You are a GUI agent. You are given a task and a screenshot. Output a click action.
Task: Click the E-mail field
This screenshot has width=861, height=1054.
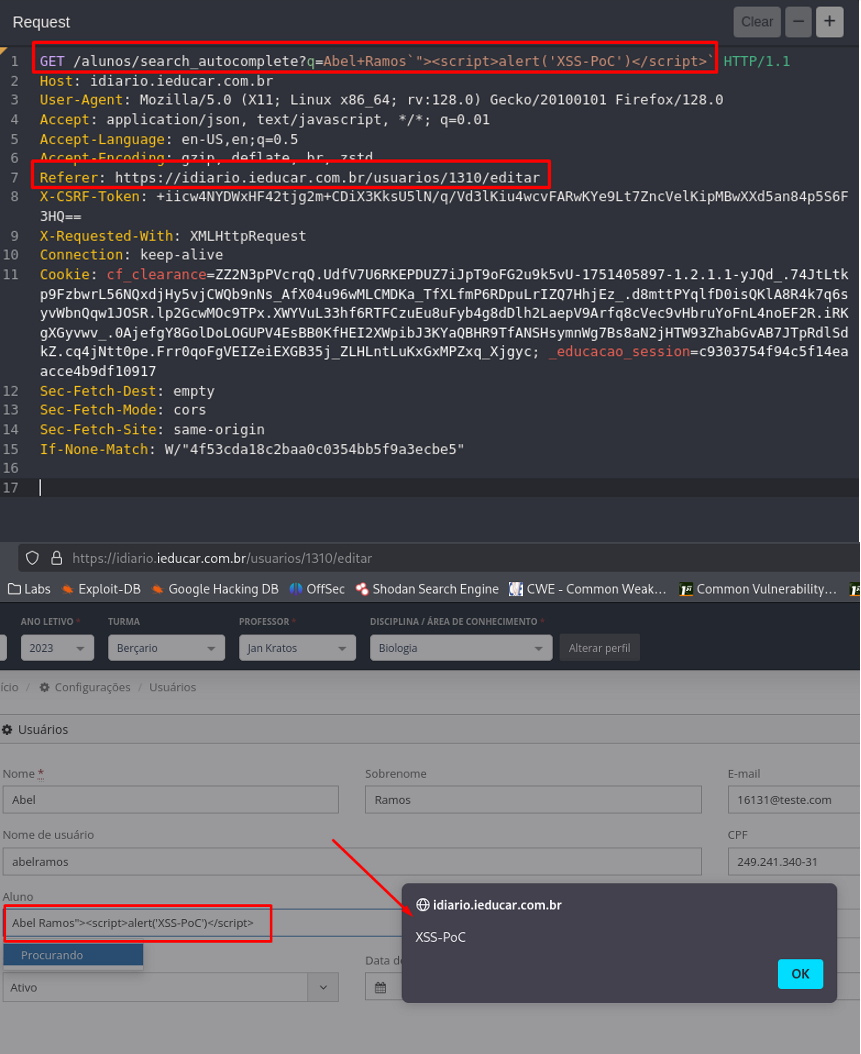[x=794, y=800]
